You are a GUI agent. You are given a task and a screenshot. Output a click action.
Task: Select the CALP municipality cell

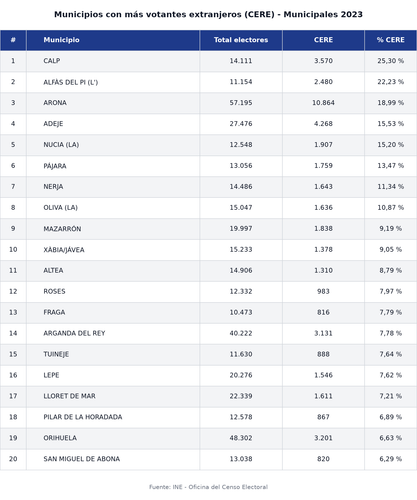coord(113,61)
